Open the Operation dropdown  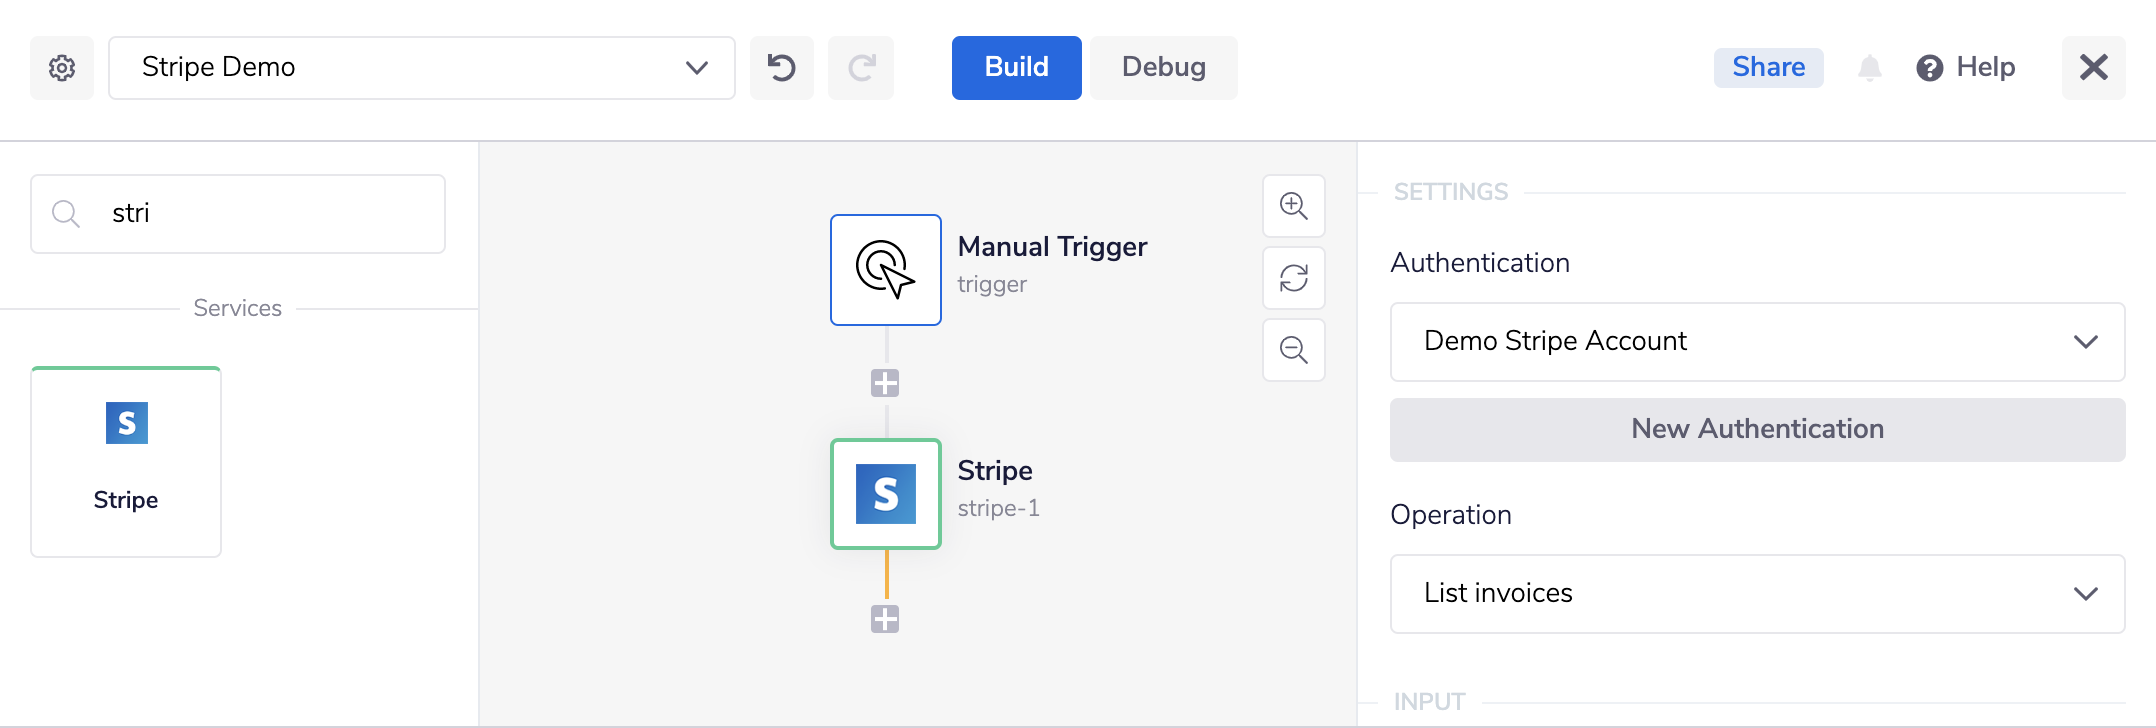point(1757,594)
